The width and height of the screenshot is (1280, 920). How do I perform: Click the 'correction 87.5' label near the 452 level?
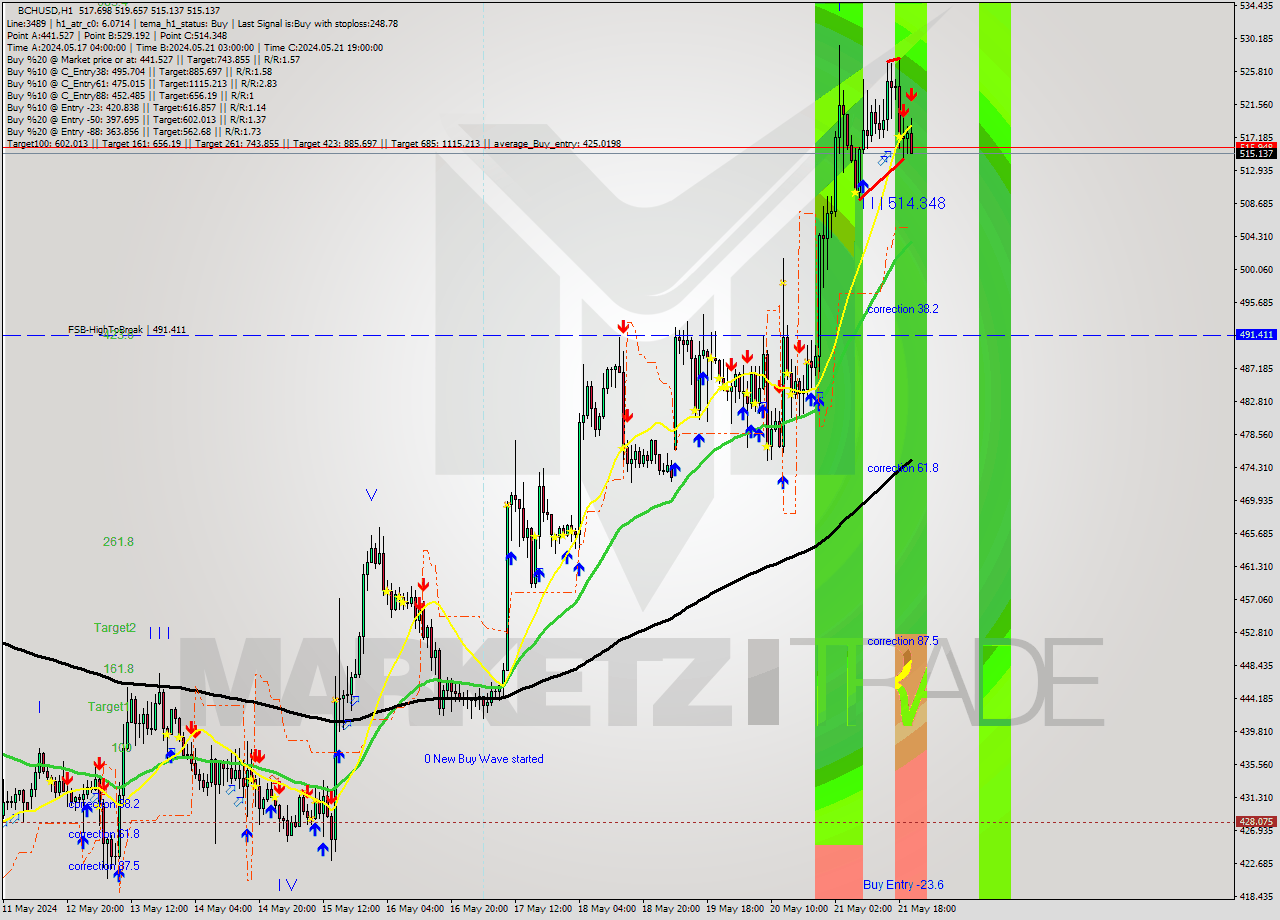pos(903,641)
